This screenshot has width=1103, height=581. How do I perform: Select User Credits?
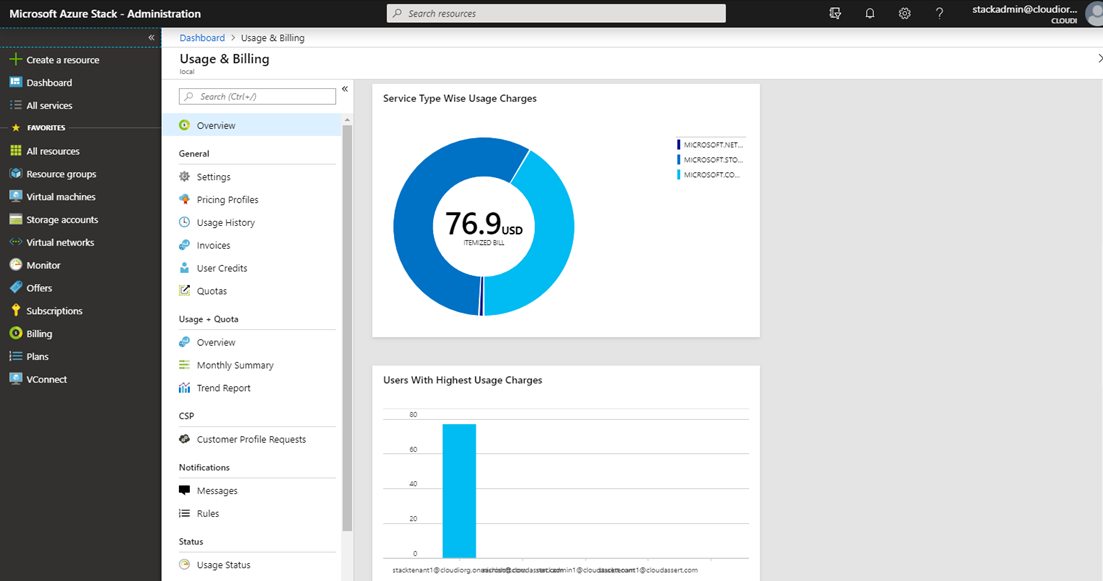[222, 268]
